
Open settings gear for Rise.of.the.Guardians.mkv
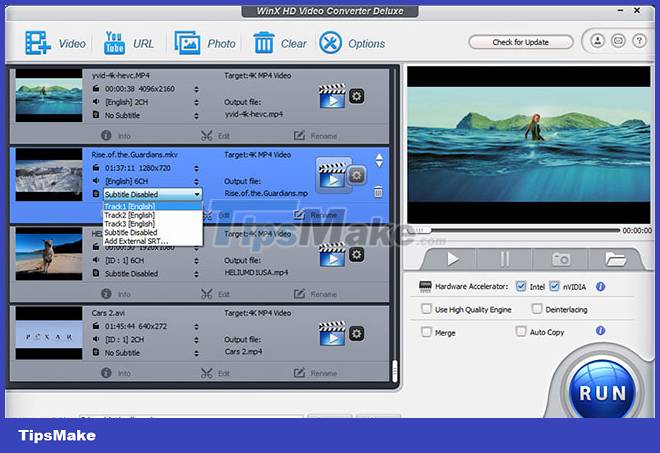click(357, 175)
